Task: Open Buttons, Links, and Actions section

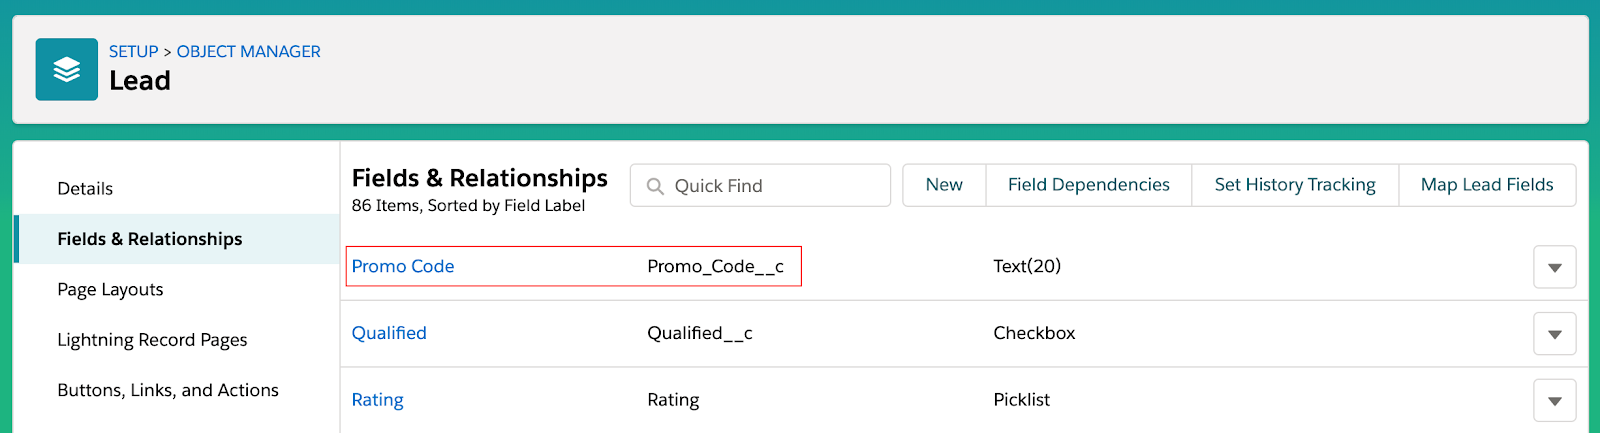Action: (168, 390)
